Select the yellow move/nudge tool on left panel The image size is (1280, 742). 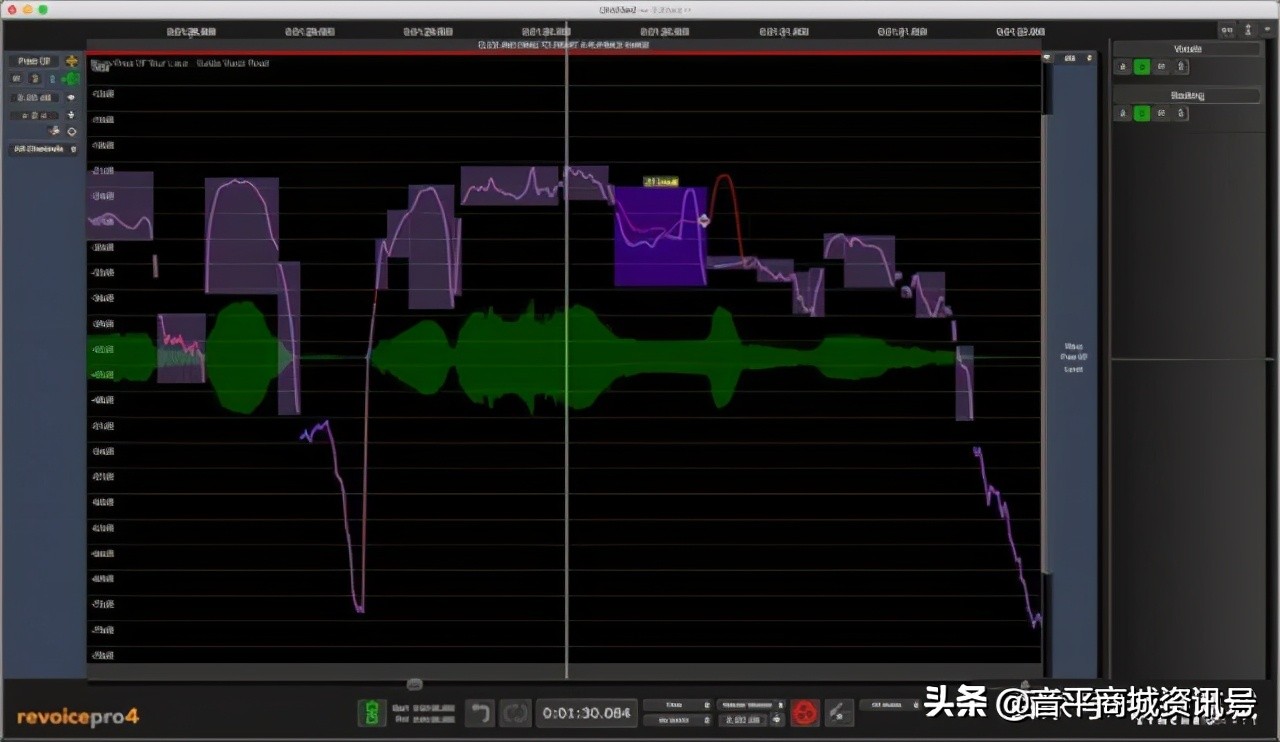point(71,60)
